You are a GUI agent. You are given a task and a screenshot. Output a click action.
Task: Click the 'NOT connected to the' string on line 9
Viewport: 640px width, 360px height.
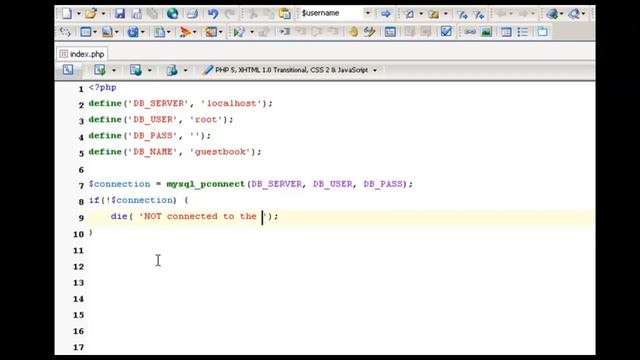click(202, 216)
